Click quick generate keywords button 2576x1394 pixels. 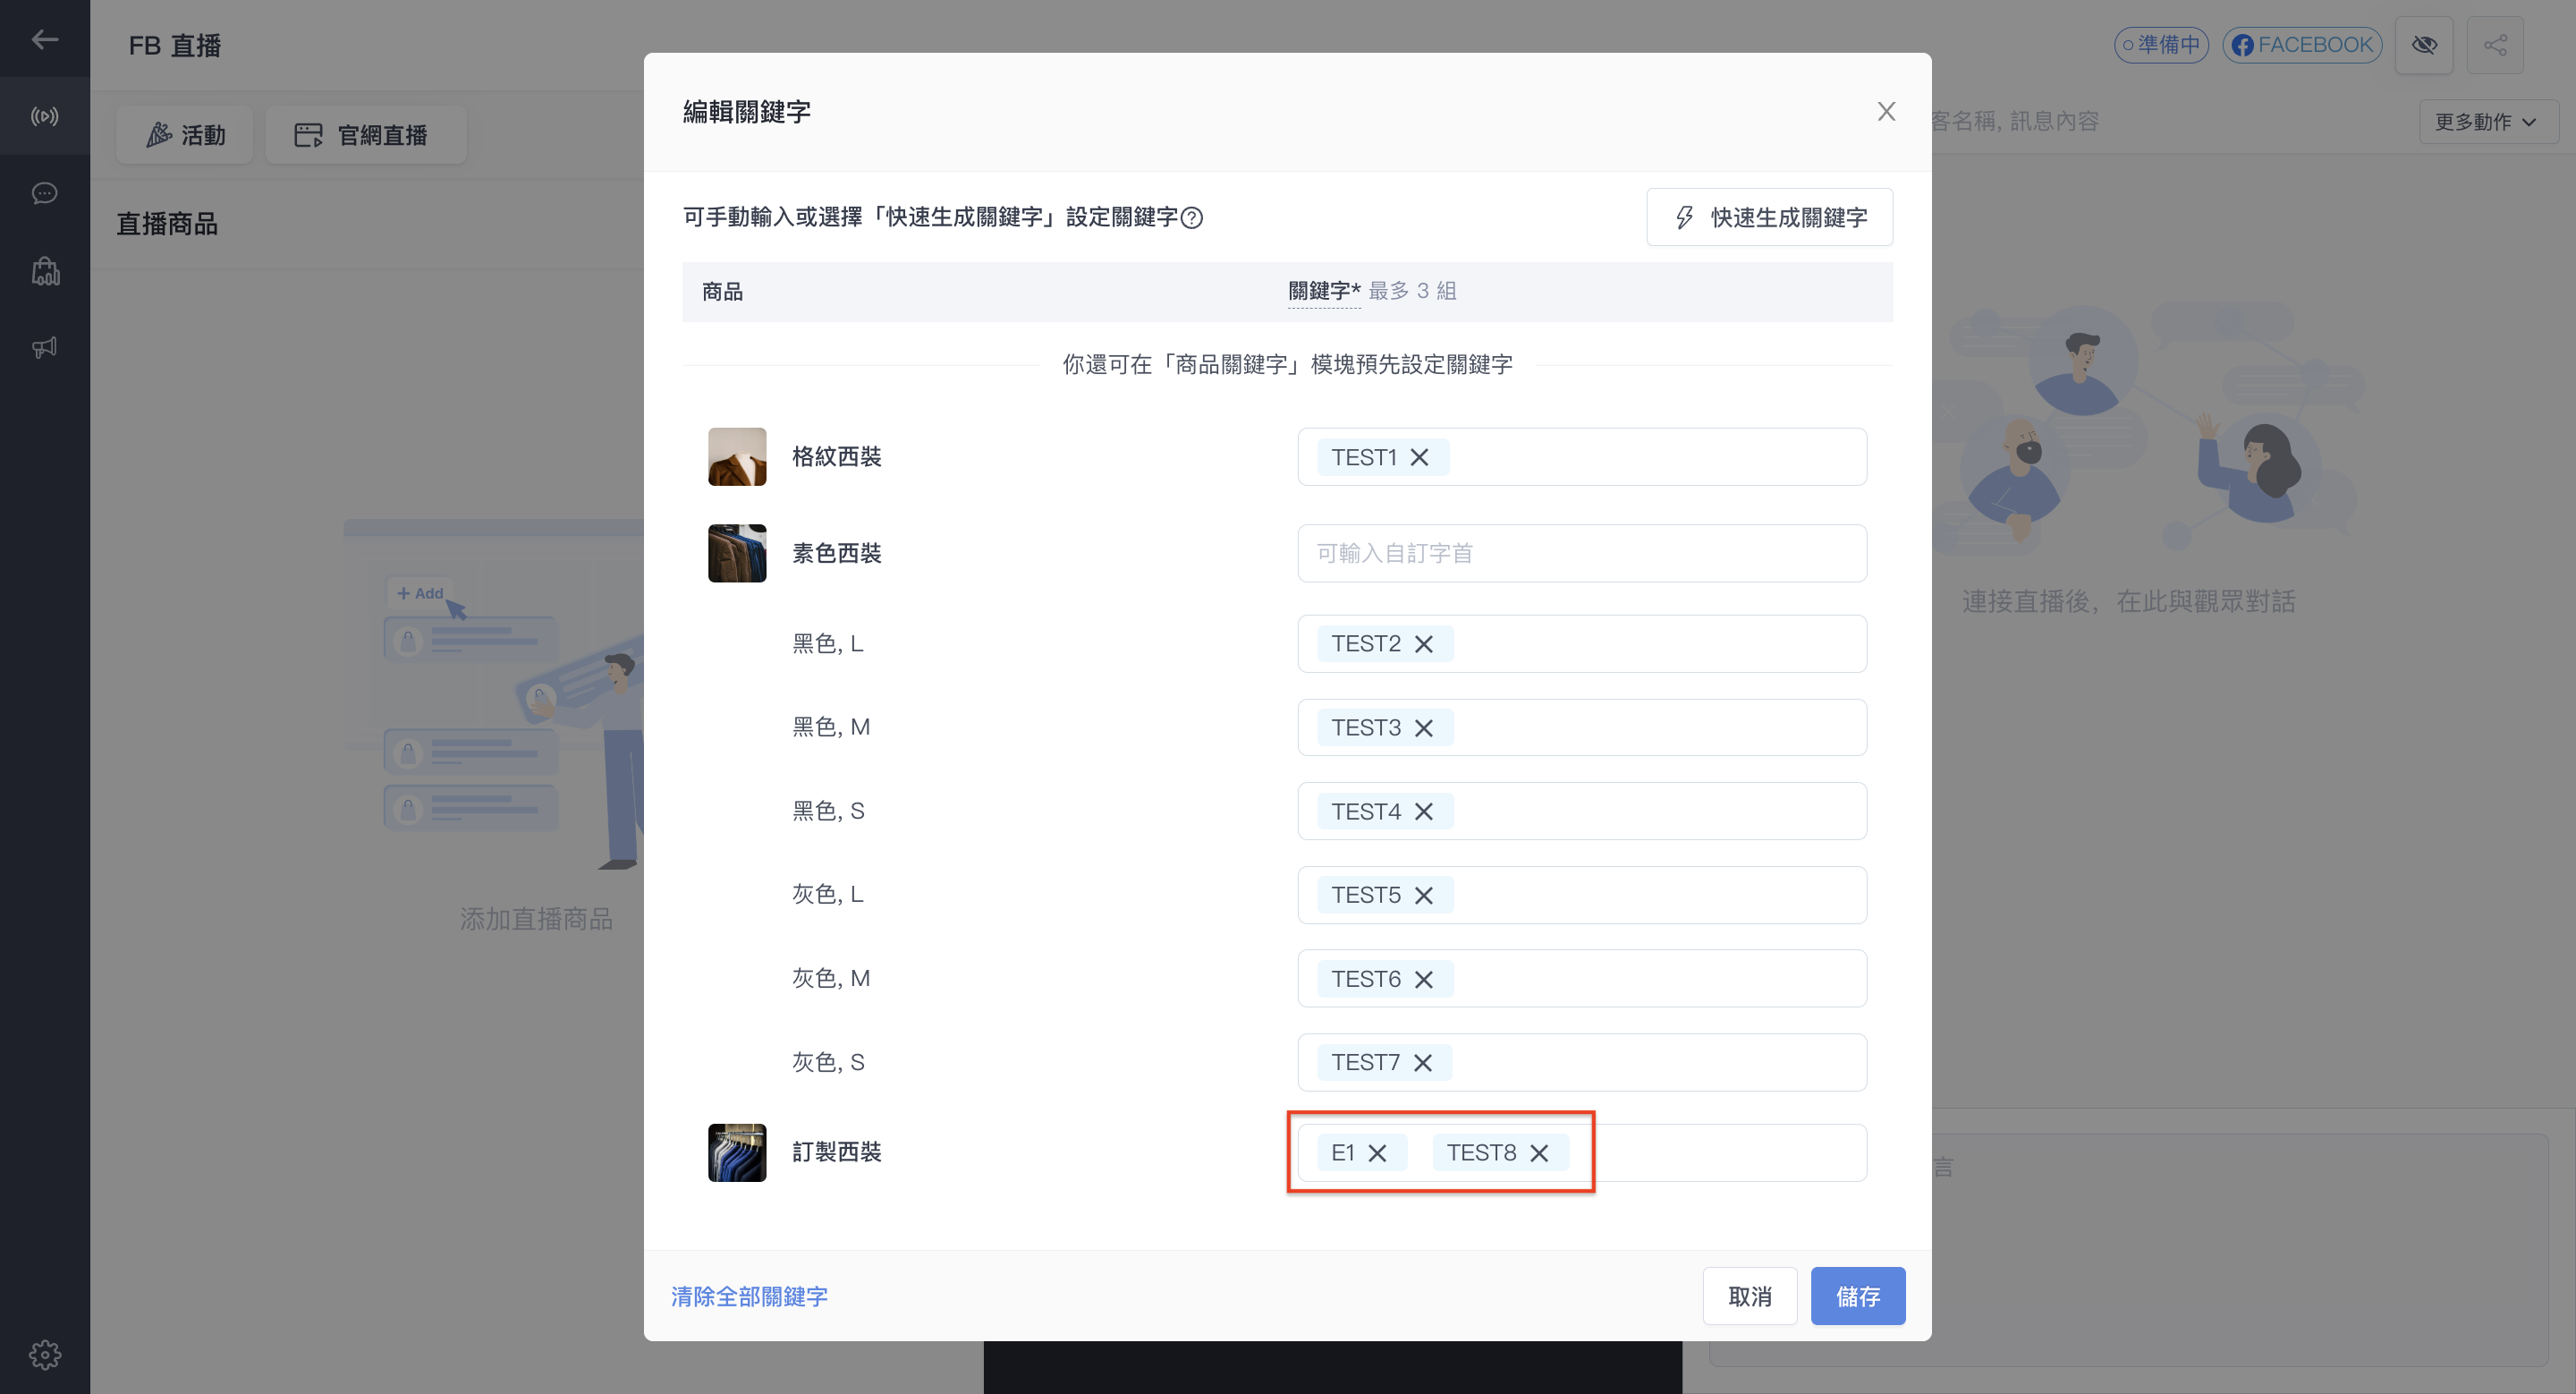(x=1769, y=217)
